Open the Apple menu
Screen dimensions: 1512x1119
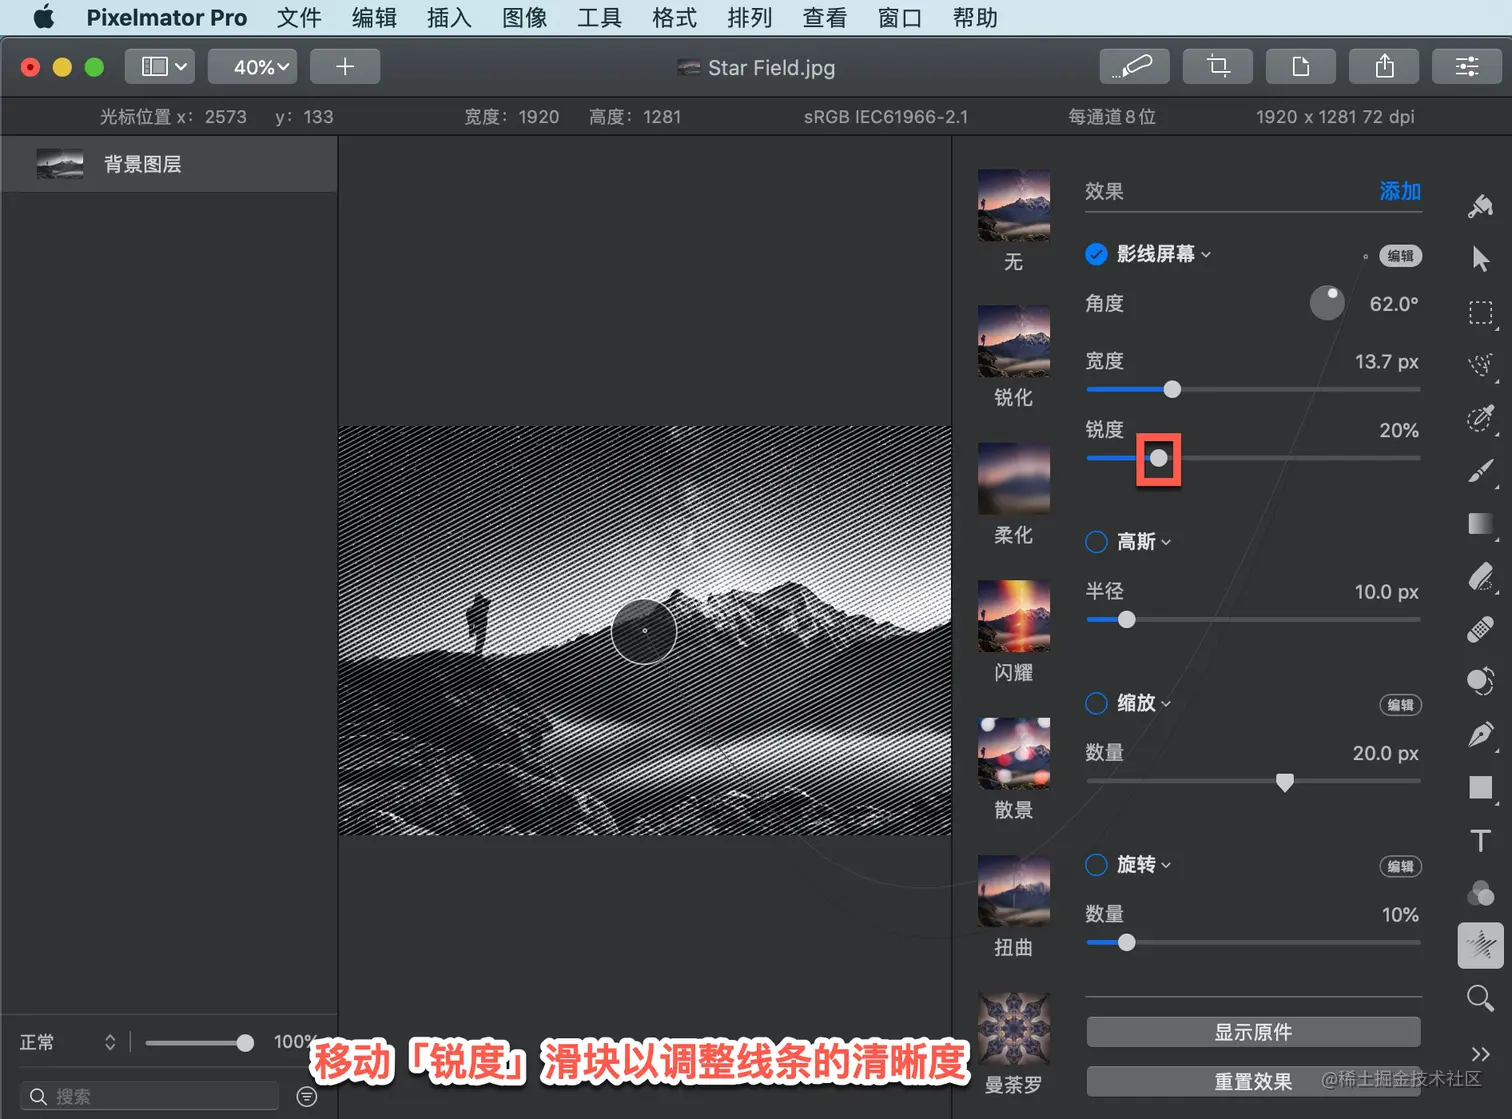pyautogui.click(x=44, y=17)
